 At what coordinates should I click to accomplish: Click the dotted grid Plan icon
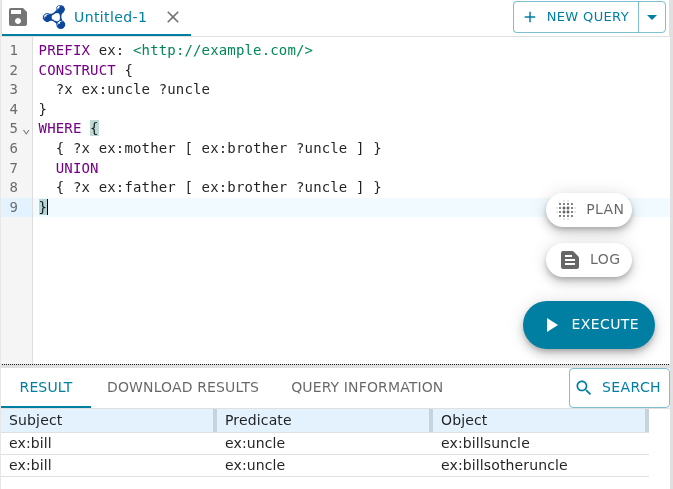pos(566,210)
